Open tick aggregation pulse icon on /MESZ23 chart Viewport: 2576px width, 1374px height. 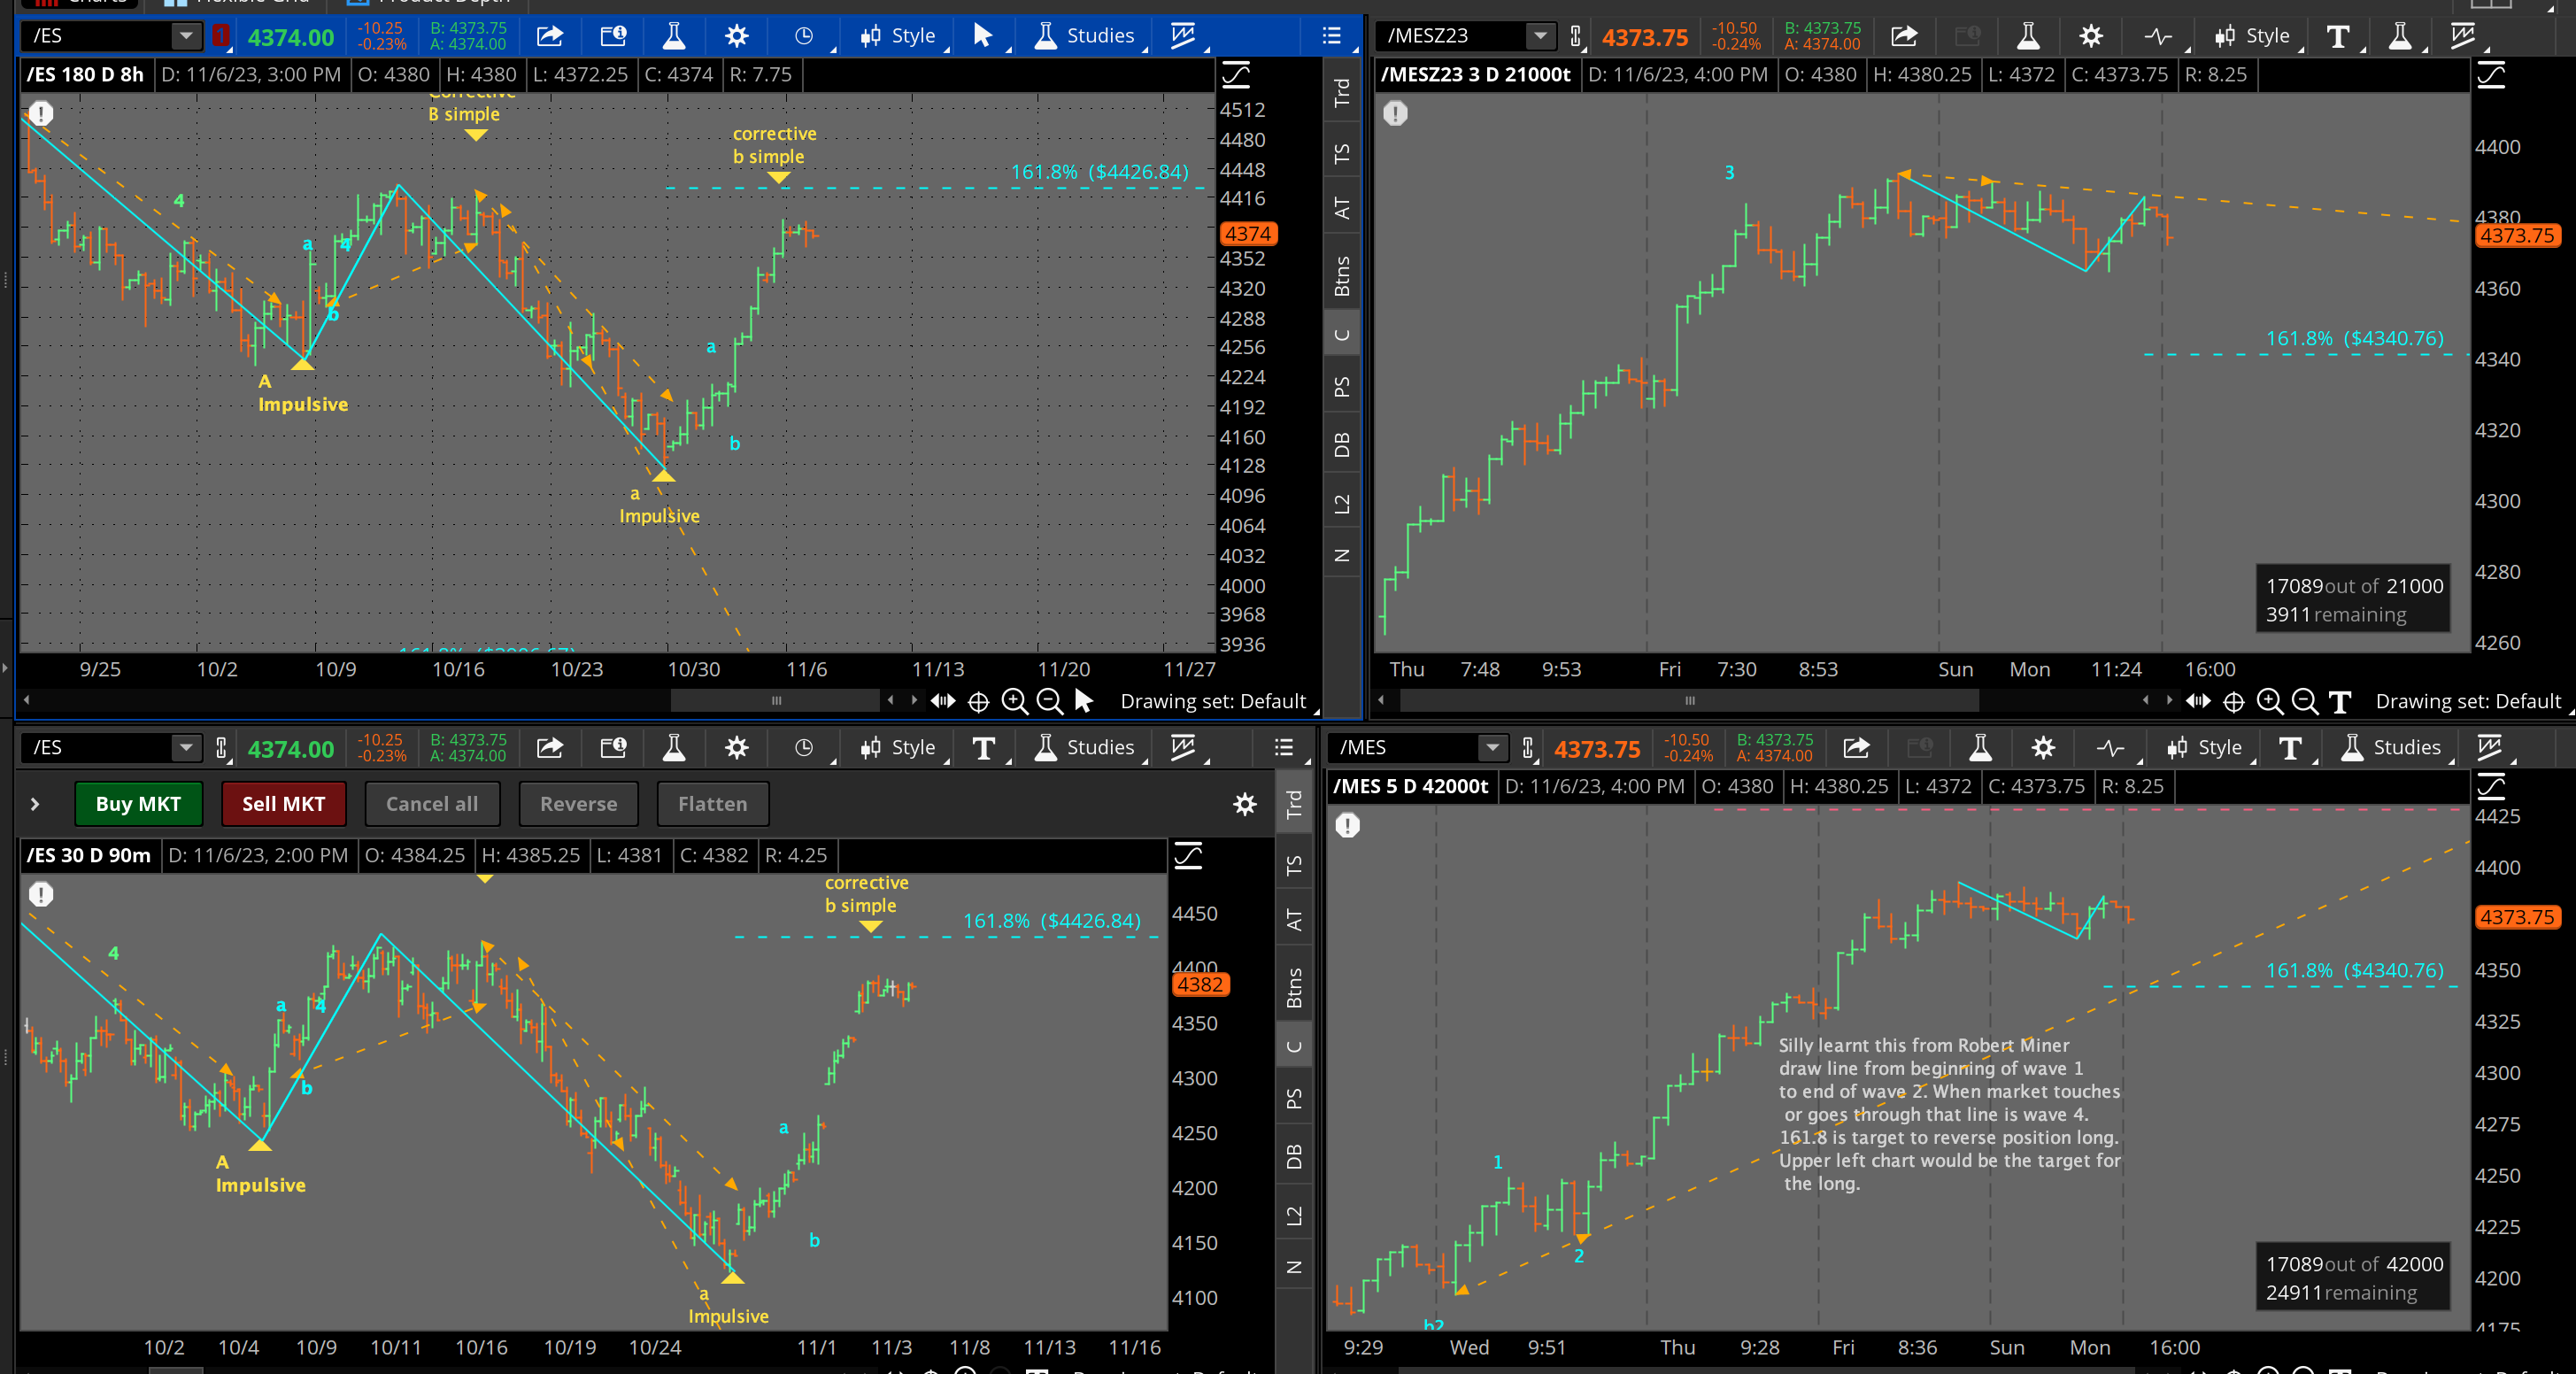tap(2158, 36)
